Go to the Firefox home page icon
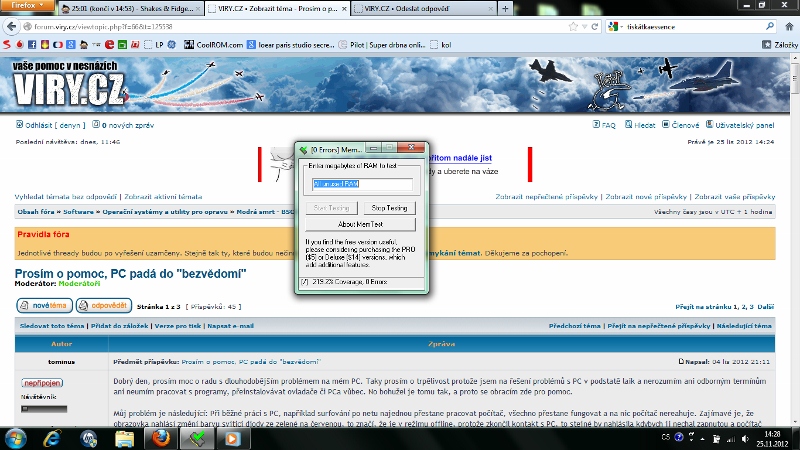Image resolution: width=800 pixels, height=450 pixels. tap(789, 27)
